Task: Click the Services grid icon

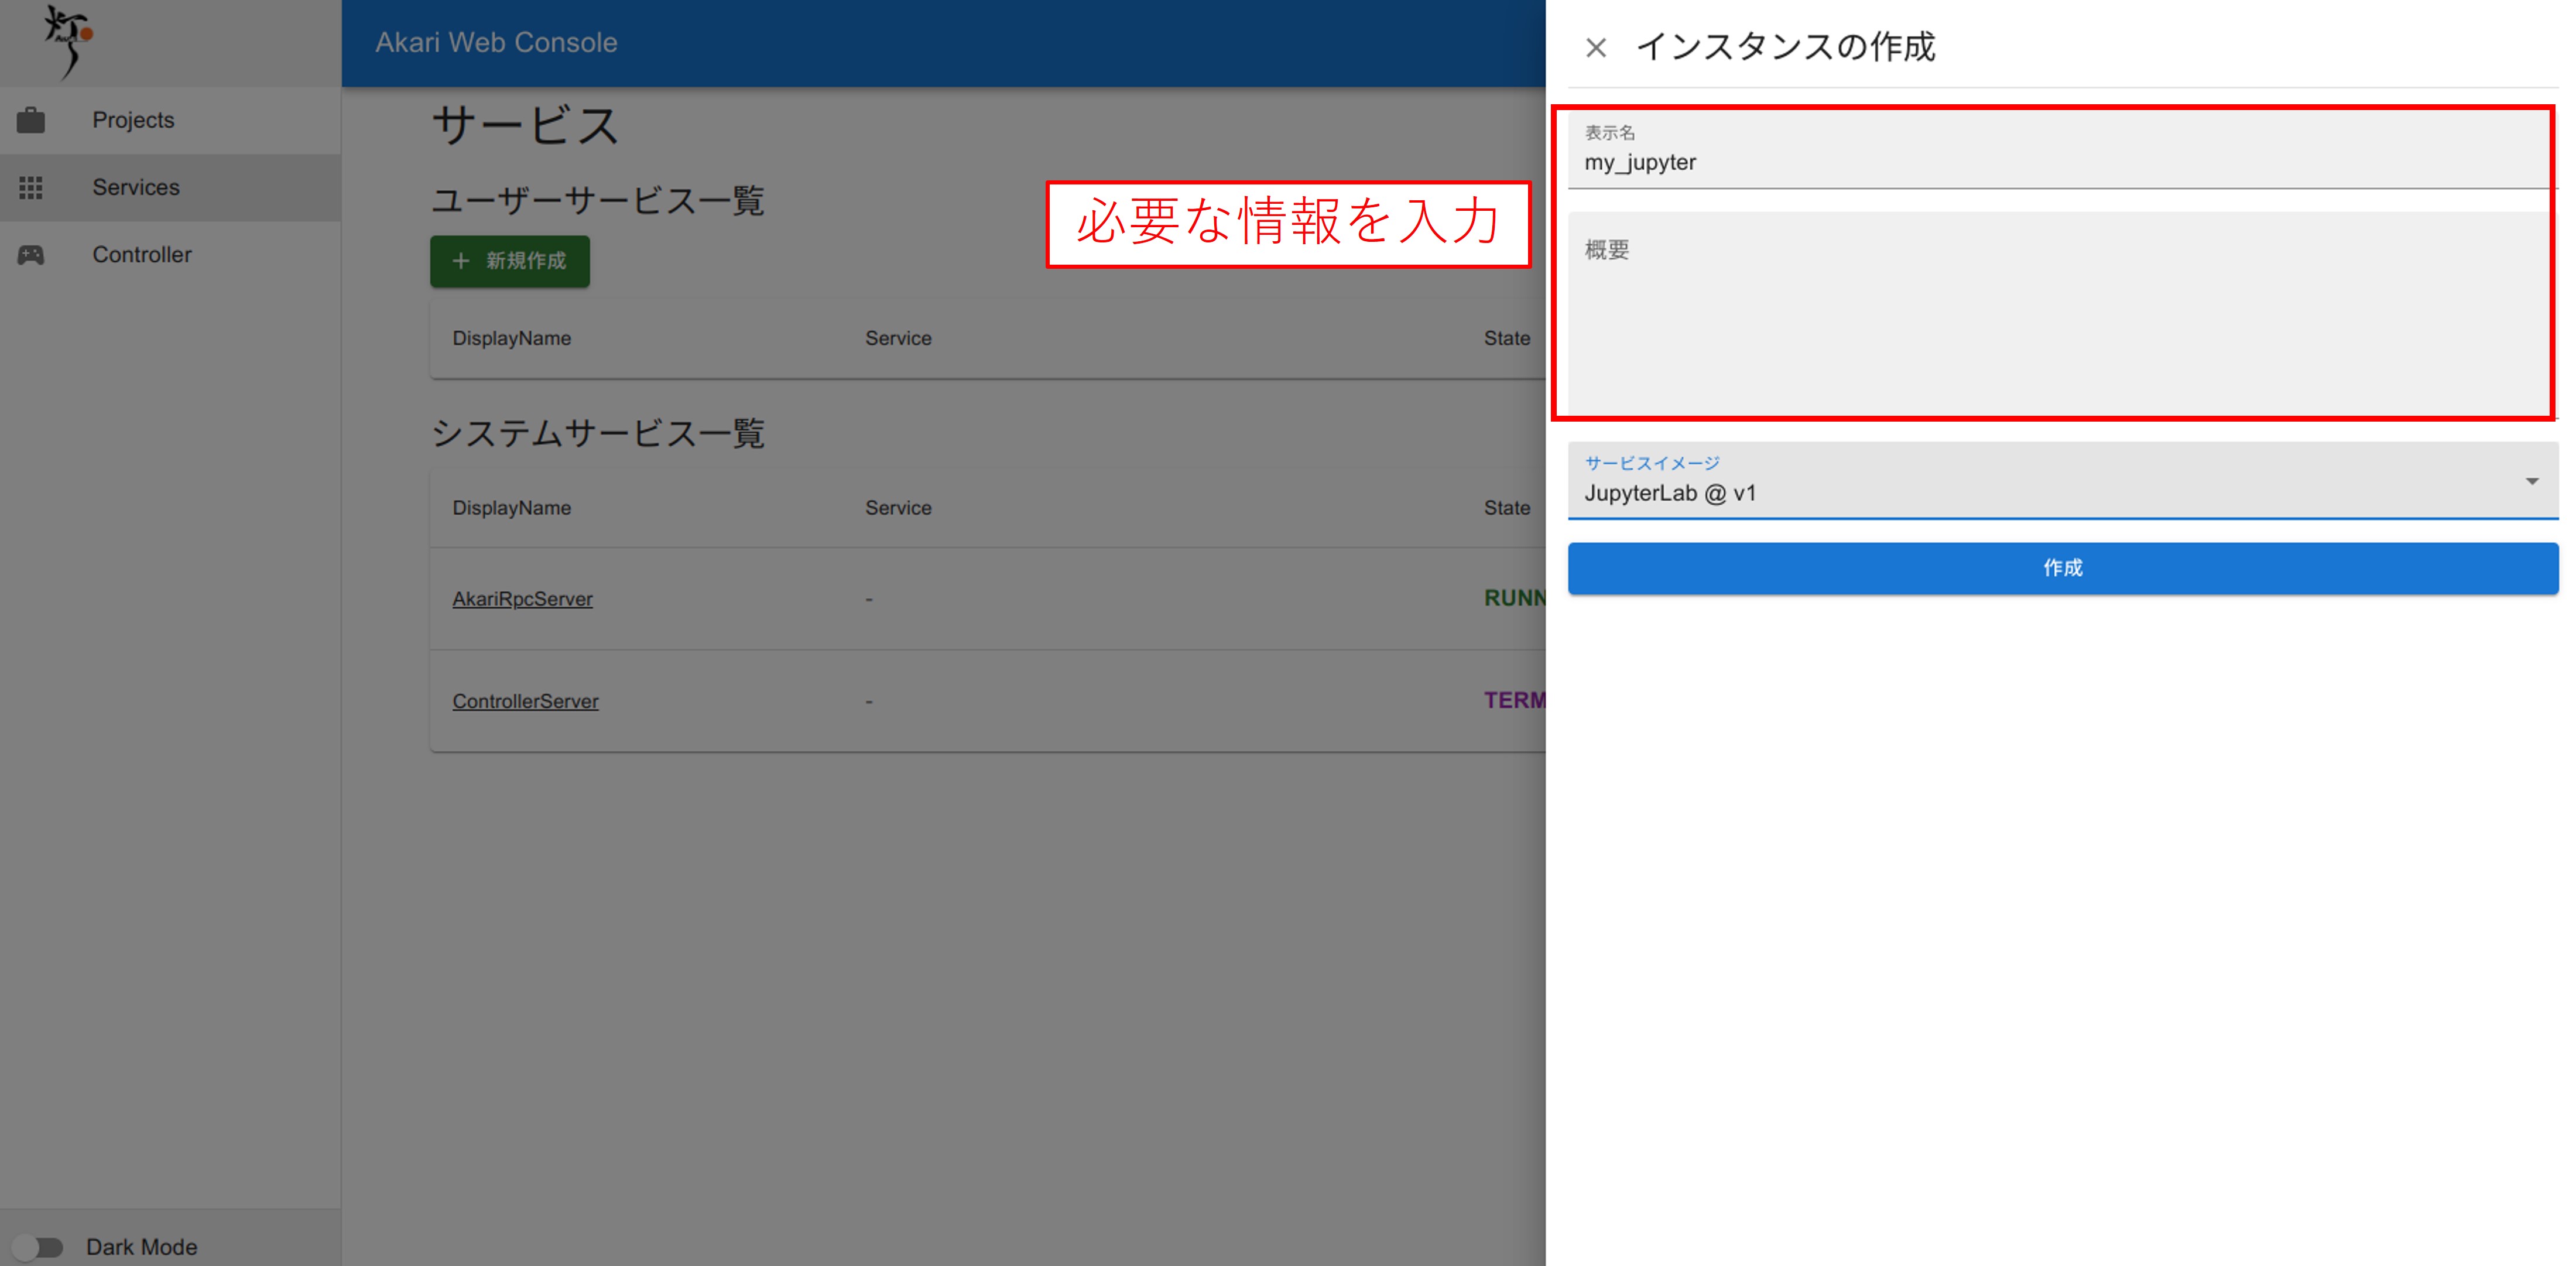Action: pyautogui.click(x=31, y=187)
